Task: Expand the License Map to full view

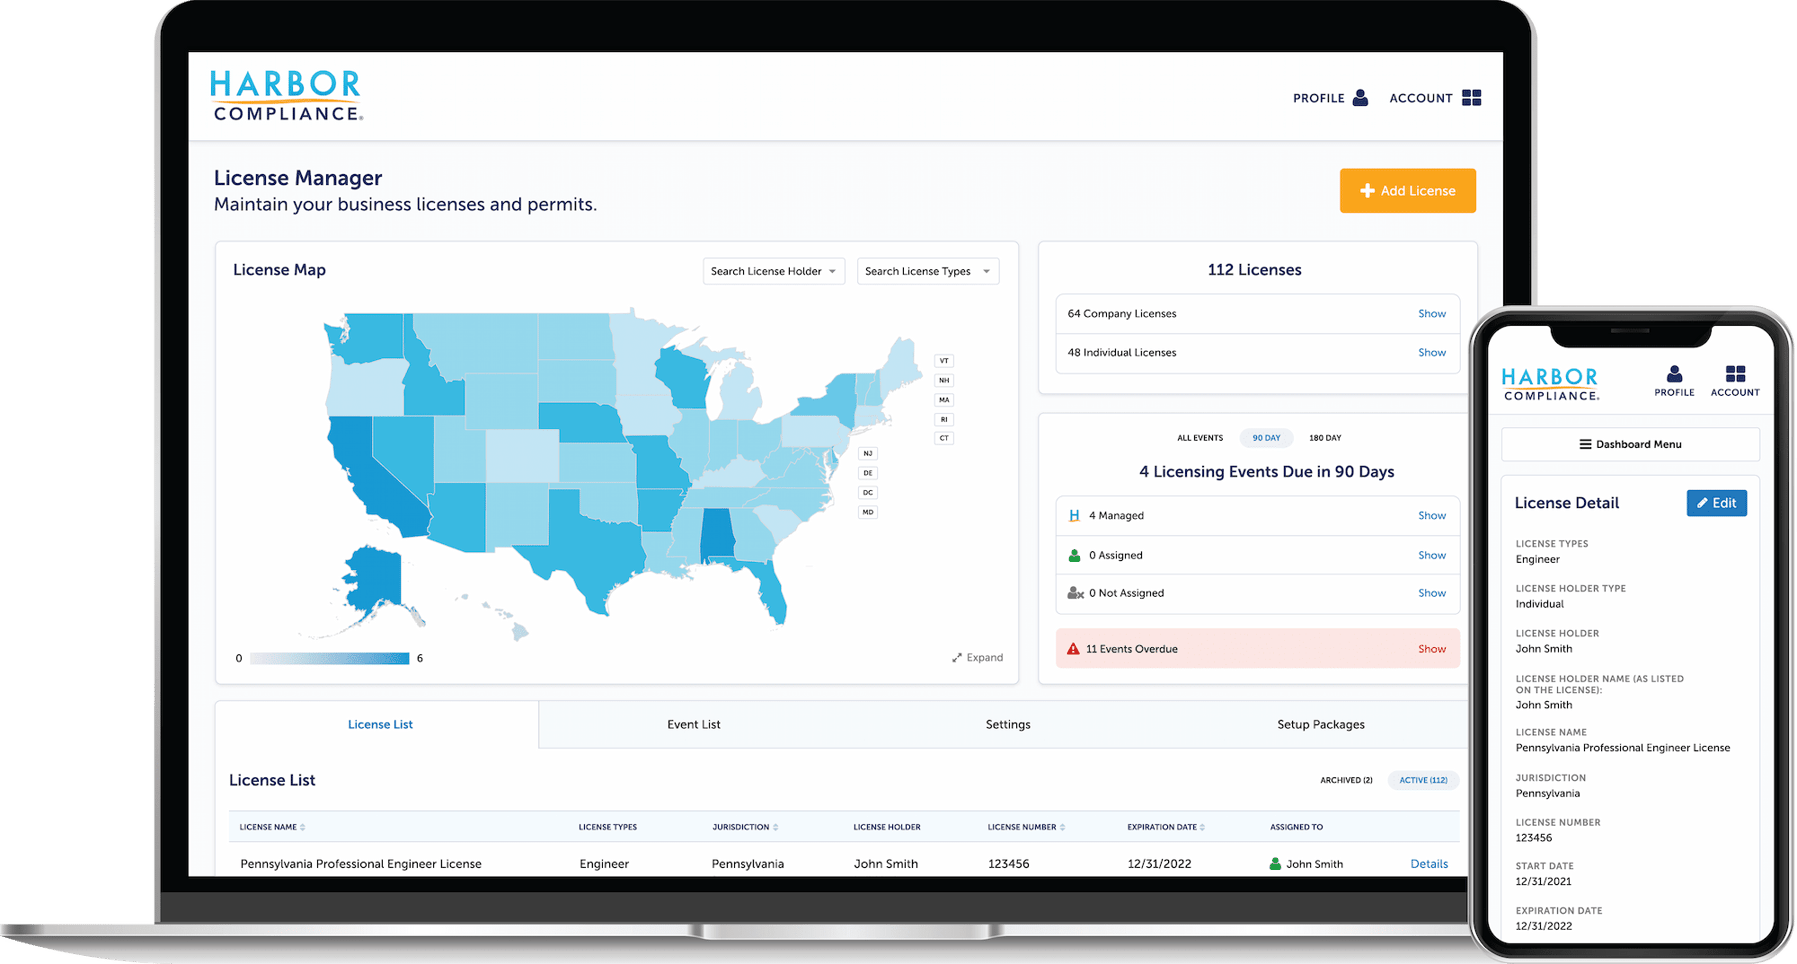Action: tap(977, 657)
